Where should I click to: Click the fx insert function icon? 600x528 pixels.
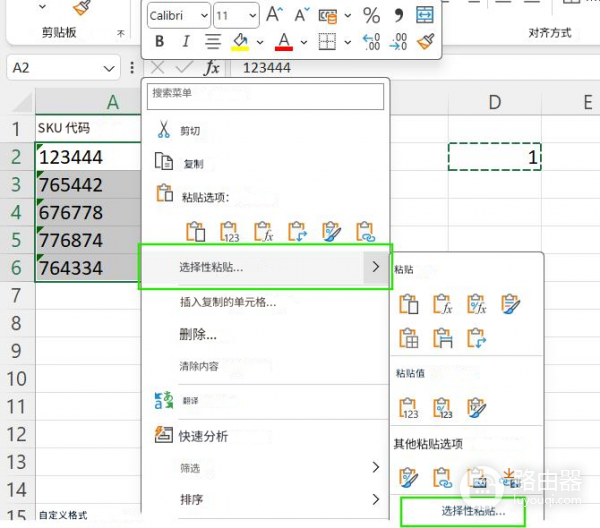tap(212, 68)
